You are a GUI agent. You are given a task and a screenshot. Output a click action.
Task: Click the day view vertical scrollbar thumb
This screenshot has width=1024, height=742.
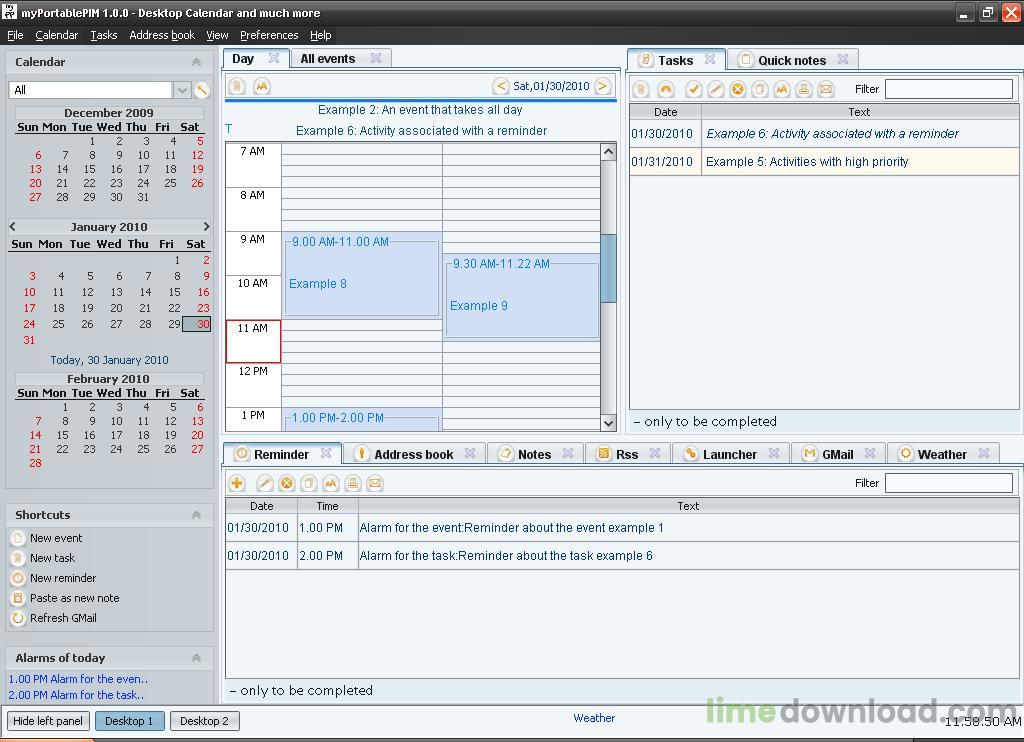click(x=608, y=268)
